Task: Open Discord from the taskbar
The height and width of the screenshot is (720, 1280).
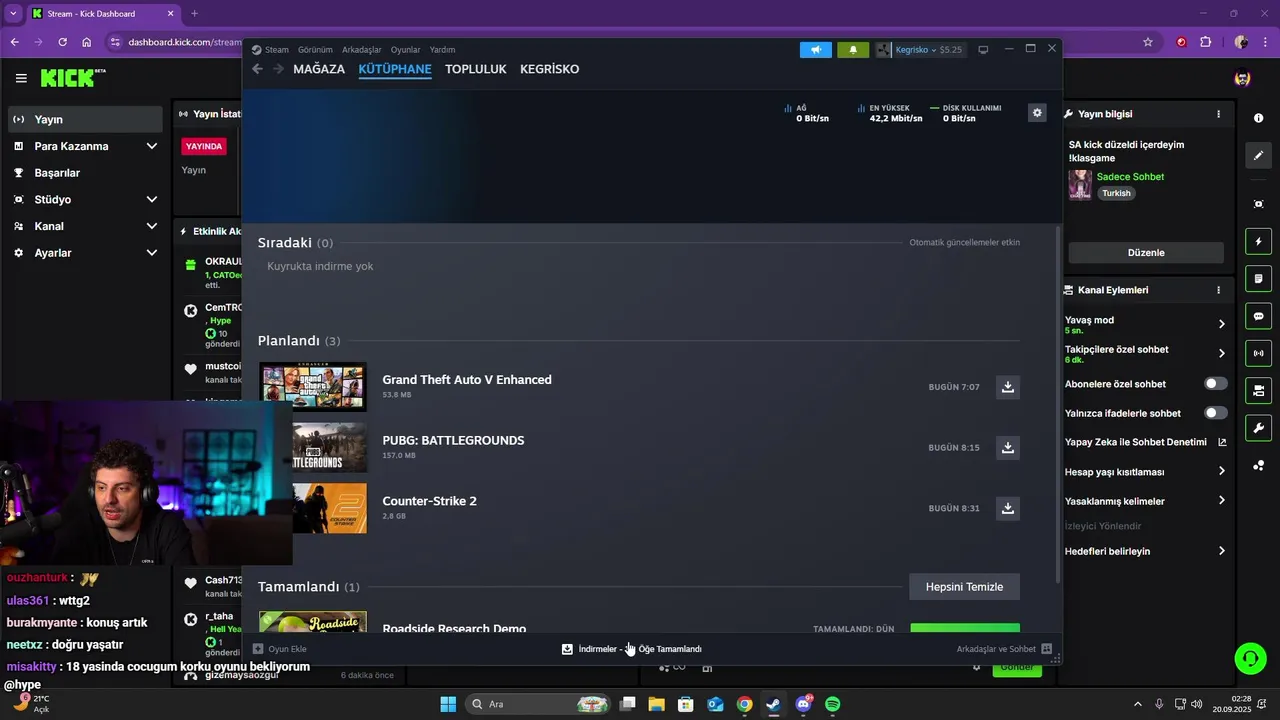Action: click(x=803, y=704)
